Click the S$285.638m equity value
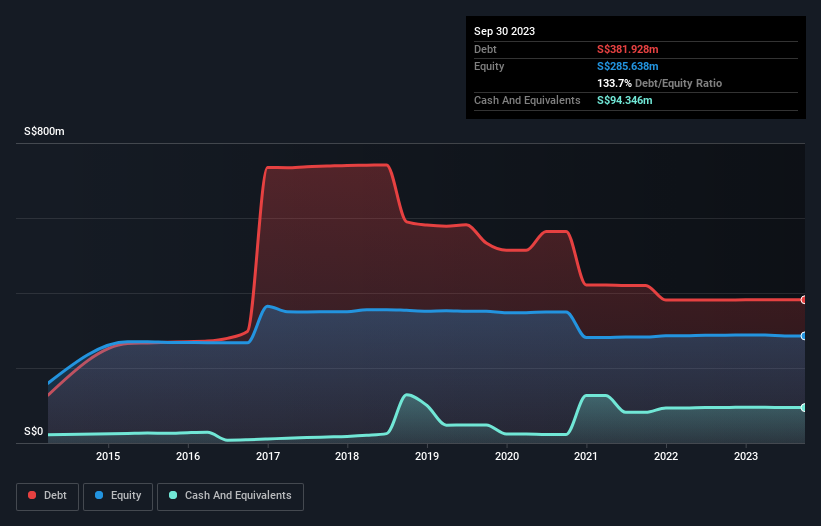Screen dimensions: 821x526 (627, 66)
